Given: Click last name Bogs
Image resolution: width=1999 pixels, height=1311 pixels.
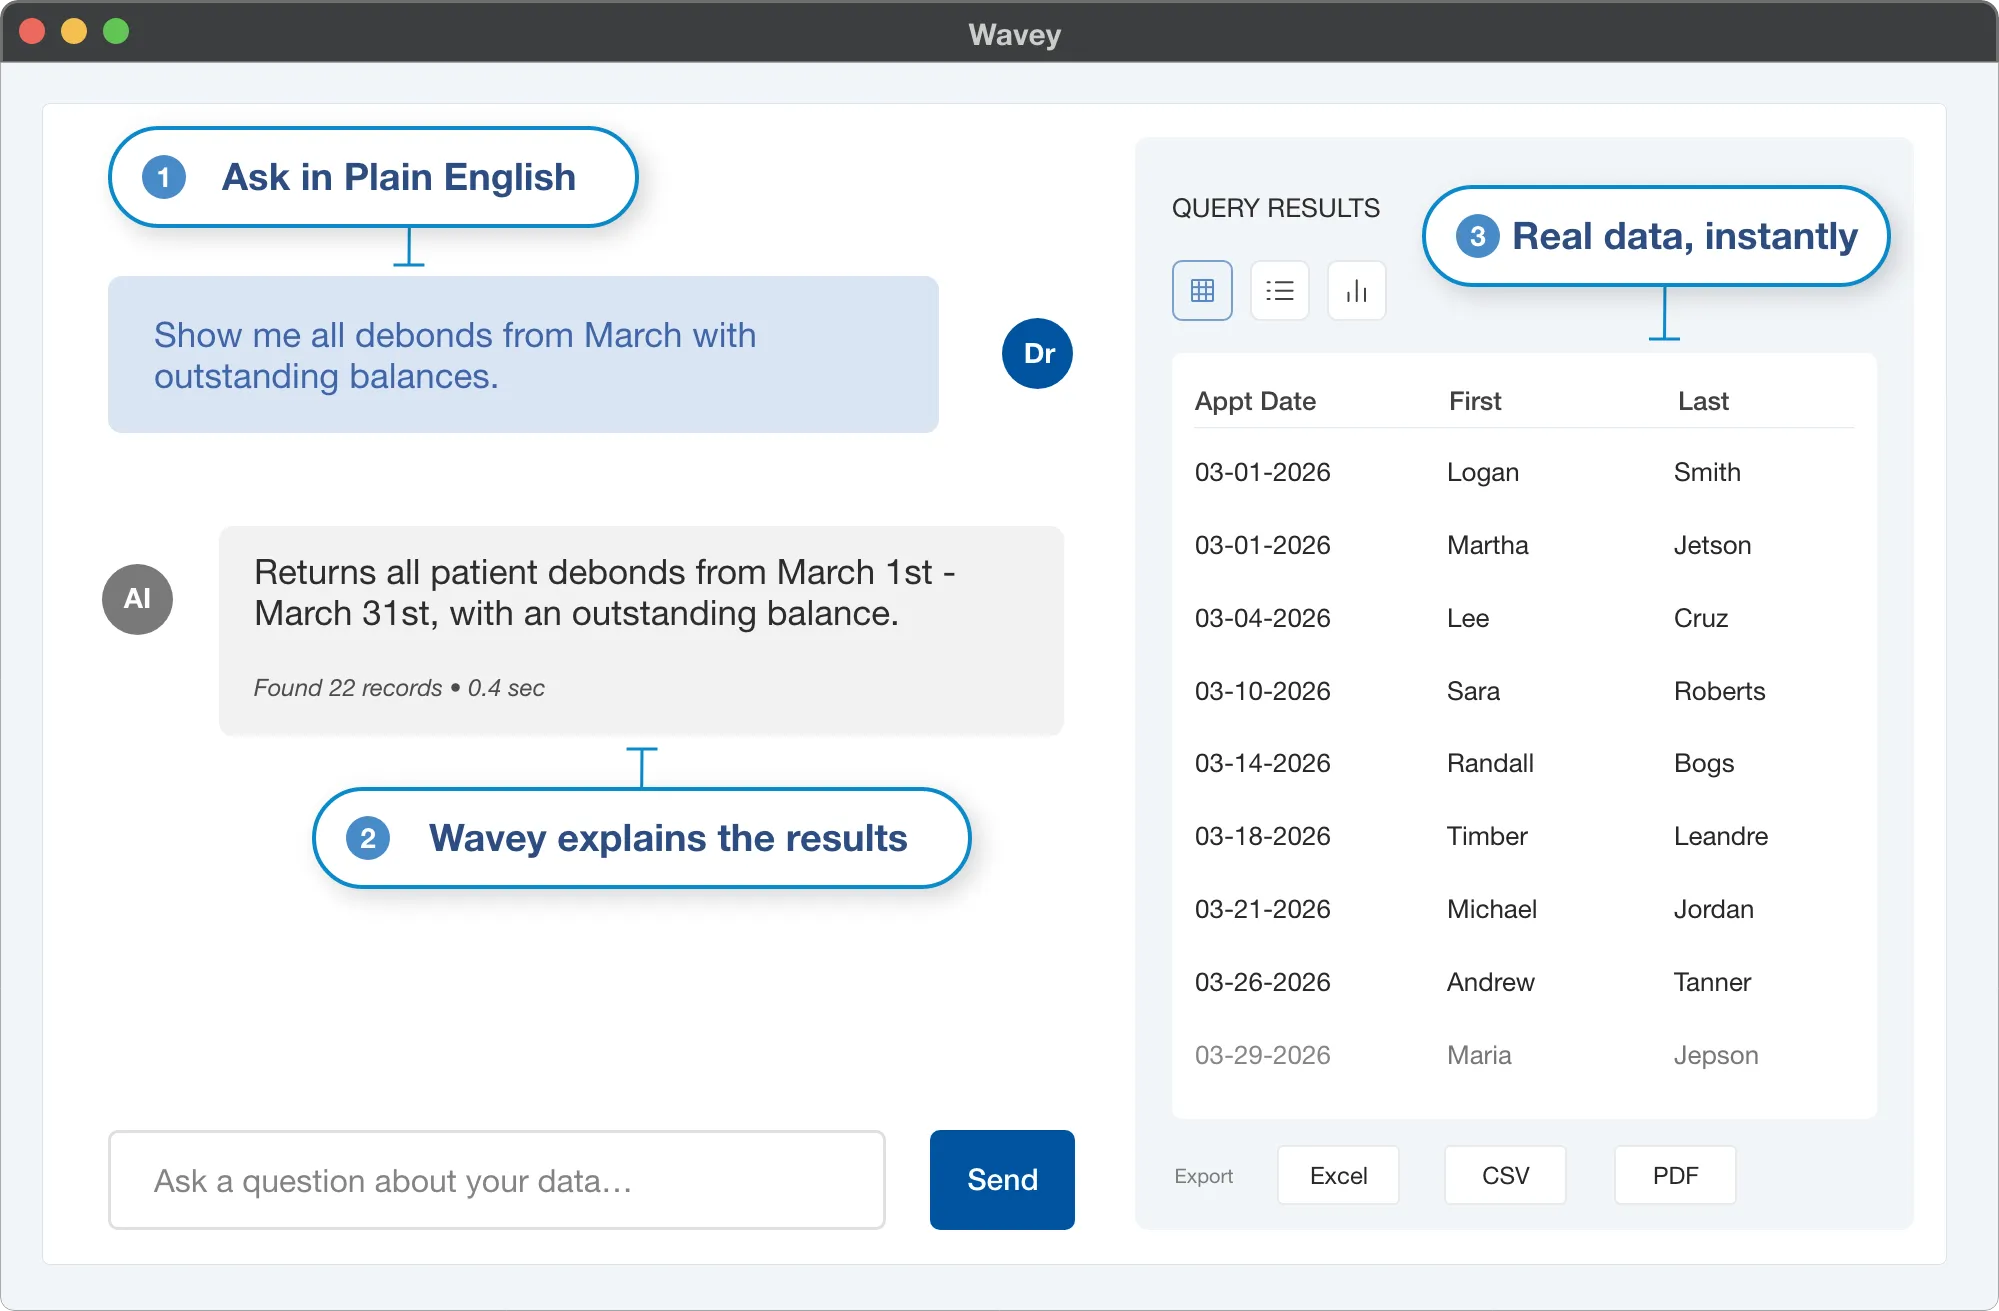Looking at the screenshot, I should tap(1703, 764).
